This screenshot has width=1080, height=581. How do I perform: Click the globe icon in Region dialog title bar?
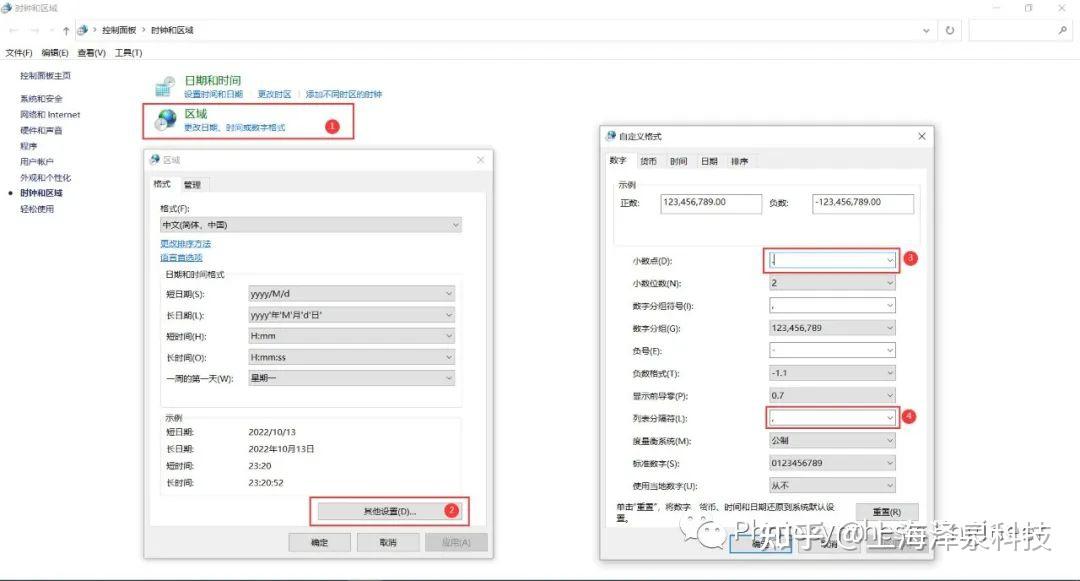[156, 159]
